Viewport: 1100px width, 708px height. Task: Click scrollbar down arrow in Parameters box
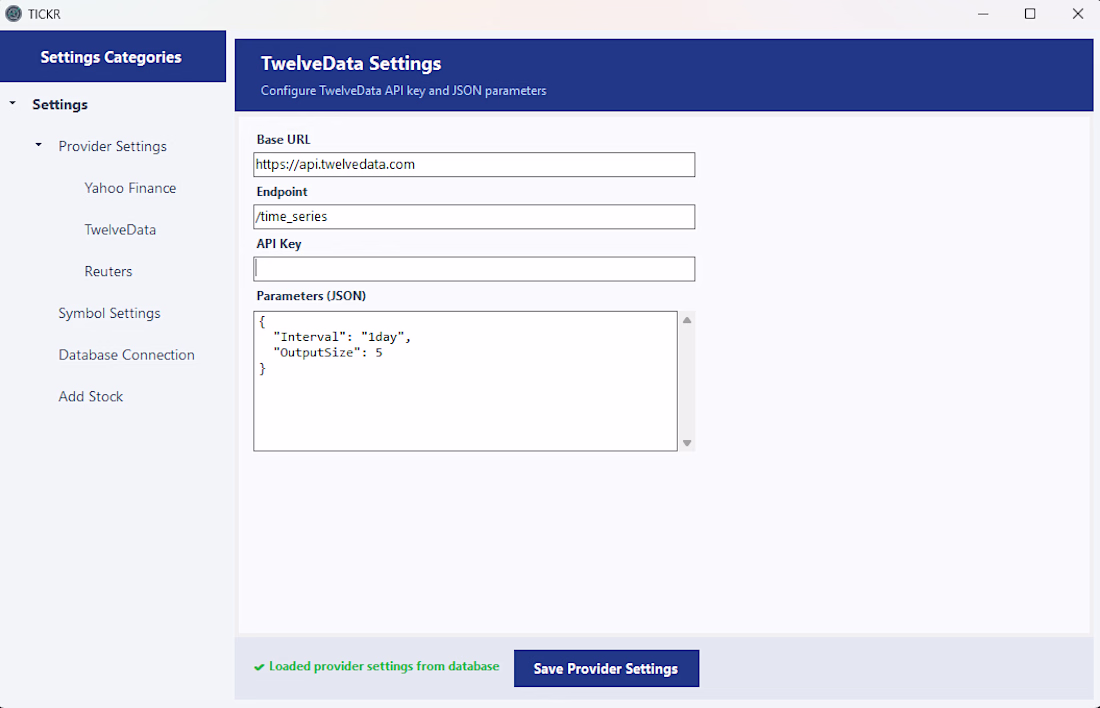click(x=688, y=443)
